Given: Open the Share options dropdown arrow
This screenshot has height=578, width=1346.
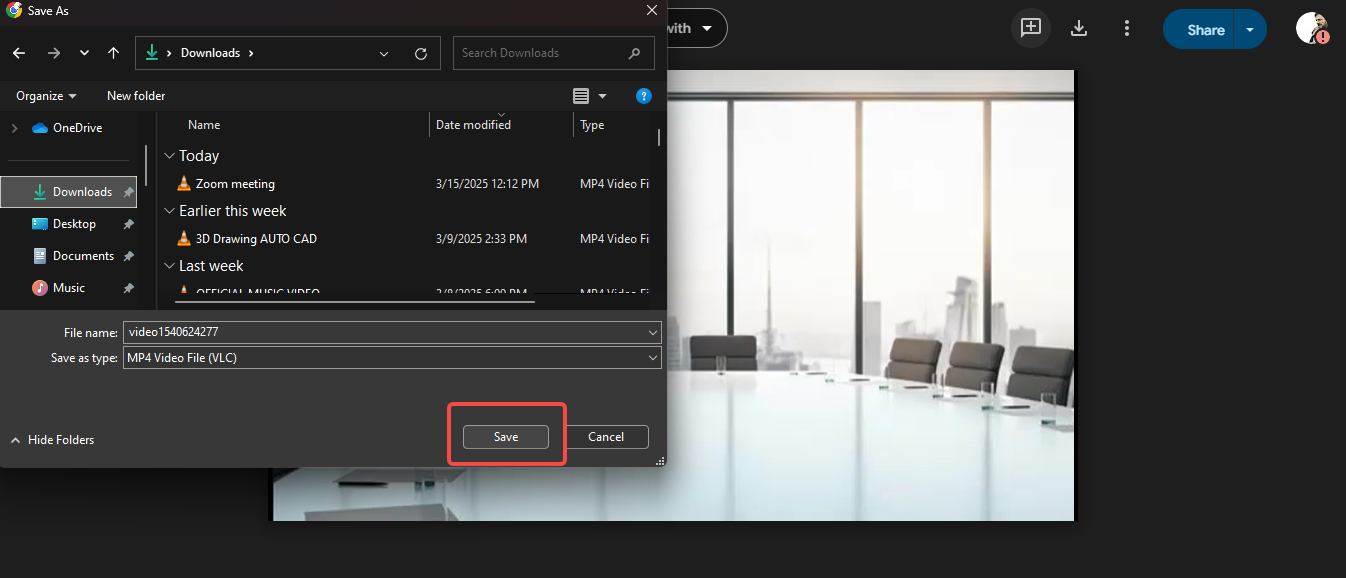Looking at the screenshot, I should (x=1251, y=29).
